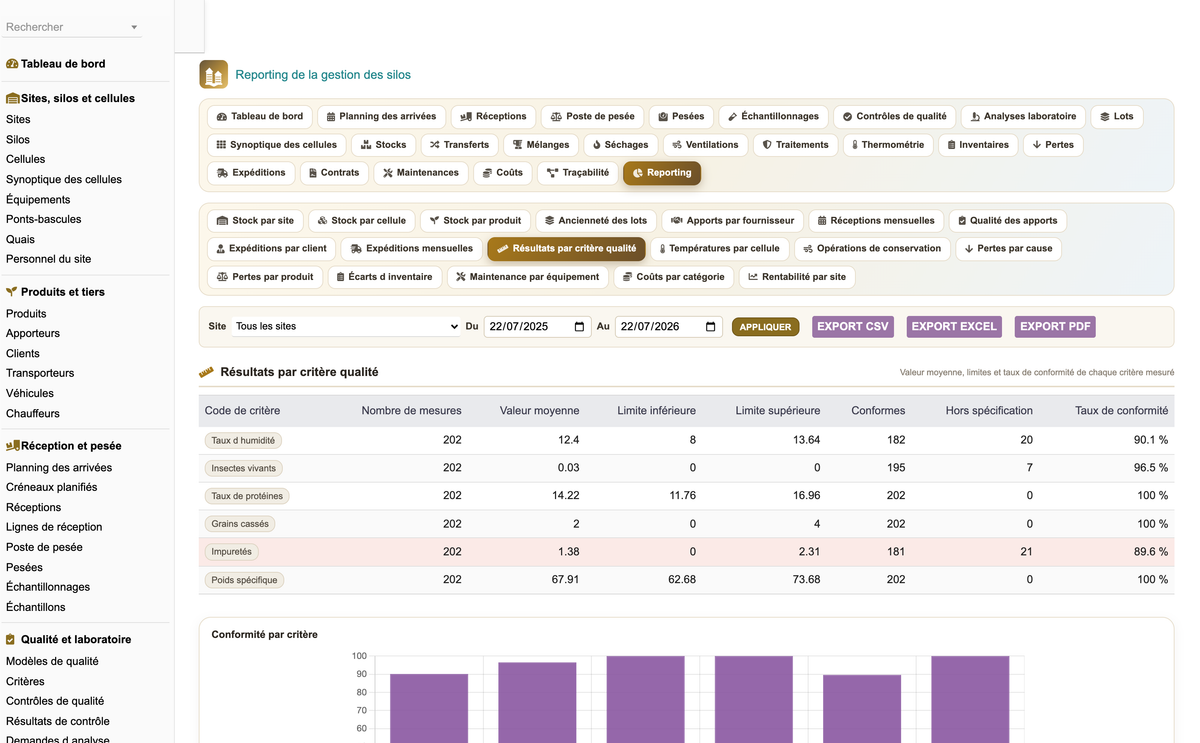The image size is (1200, 743).
Task: Open the Pertes par cause report
Action: click(x=1007, y=249)
